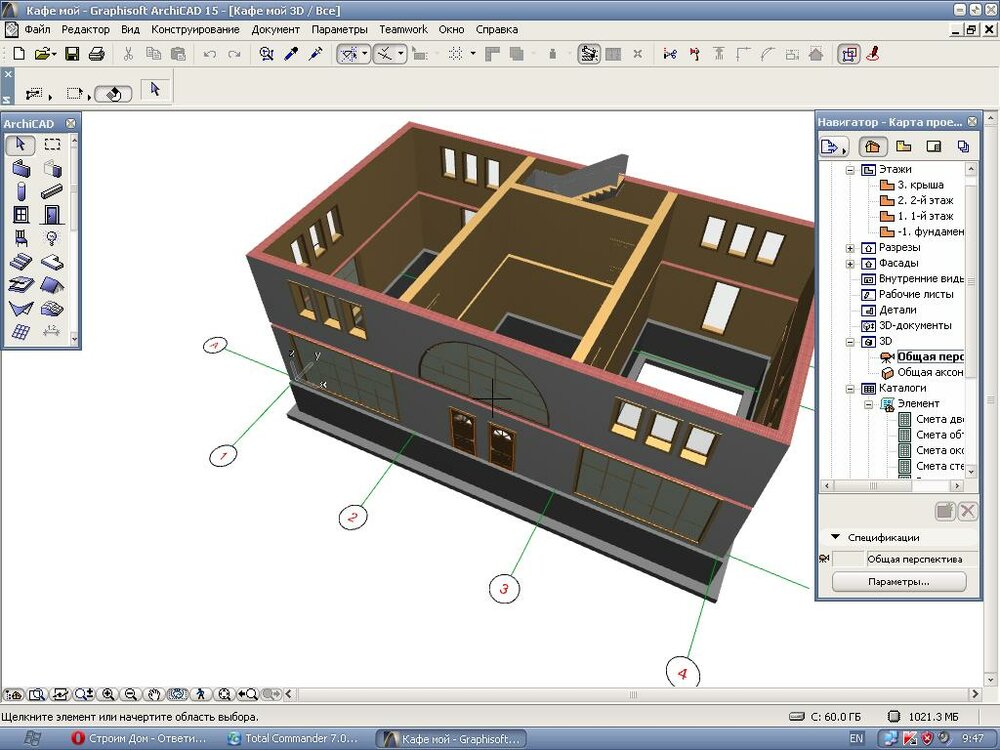The height and width of the screenshot is (750, 1000).
Task: Collapse the Этажи tree node
Action: point(850,170)
